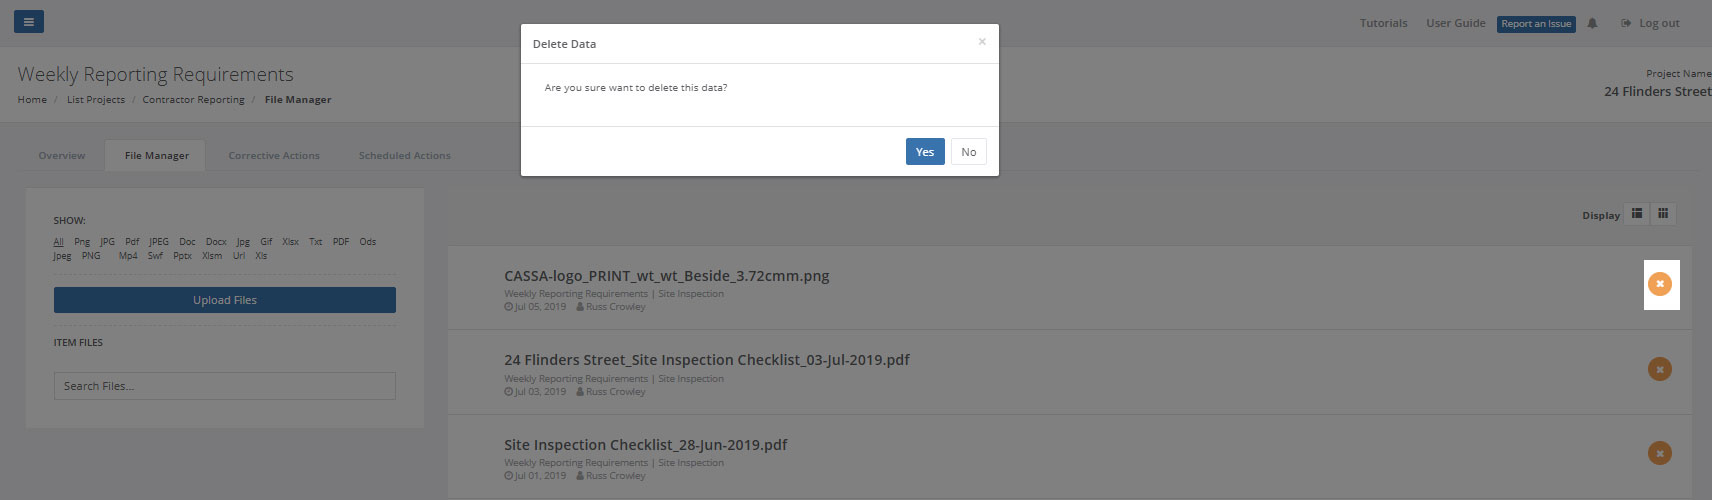Screen dimensions: 1712x500
Task: Remove the Site Inspection Checklist 28-Jun-2019 file
Action: [x=1660, y=453]
